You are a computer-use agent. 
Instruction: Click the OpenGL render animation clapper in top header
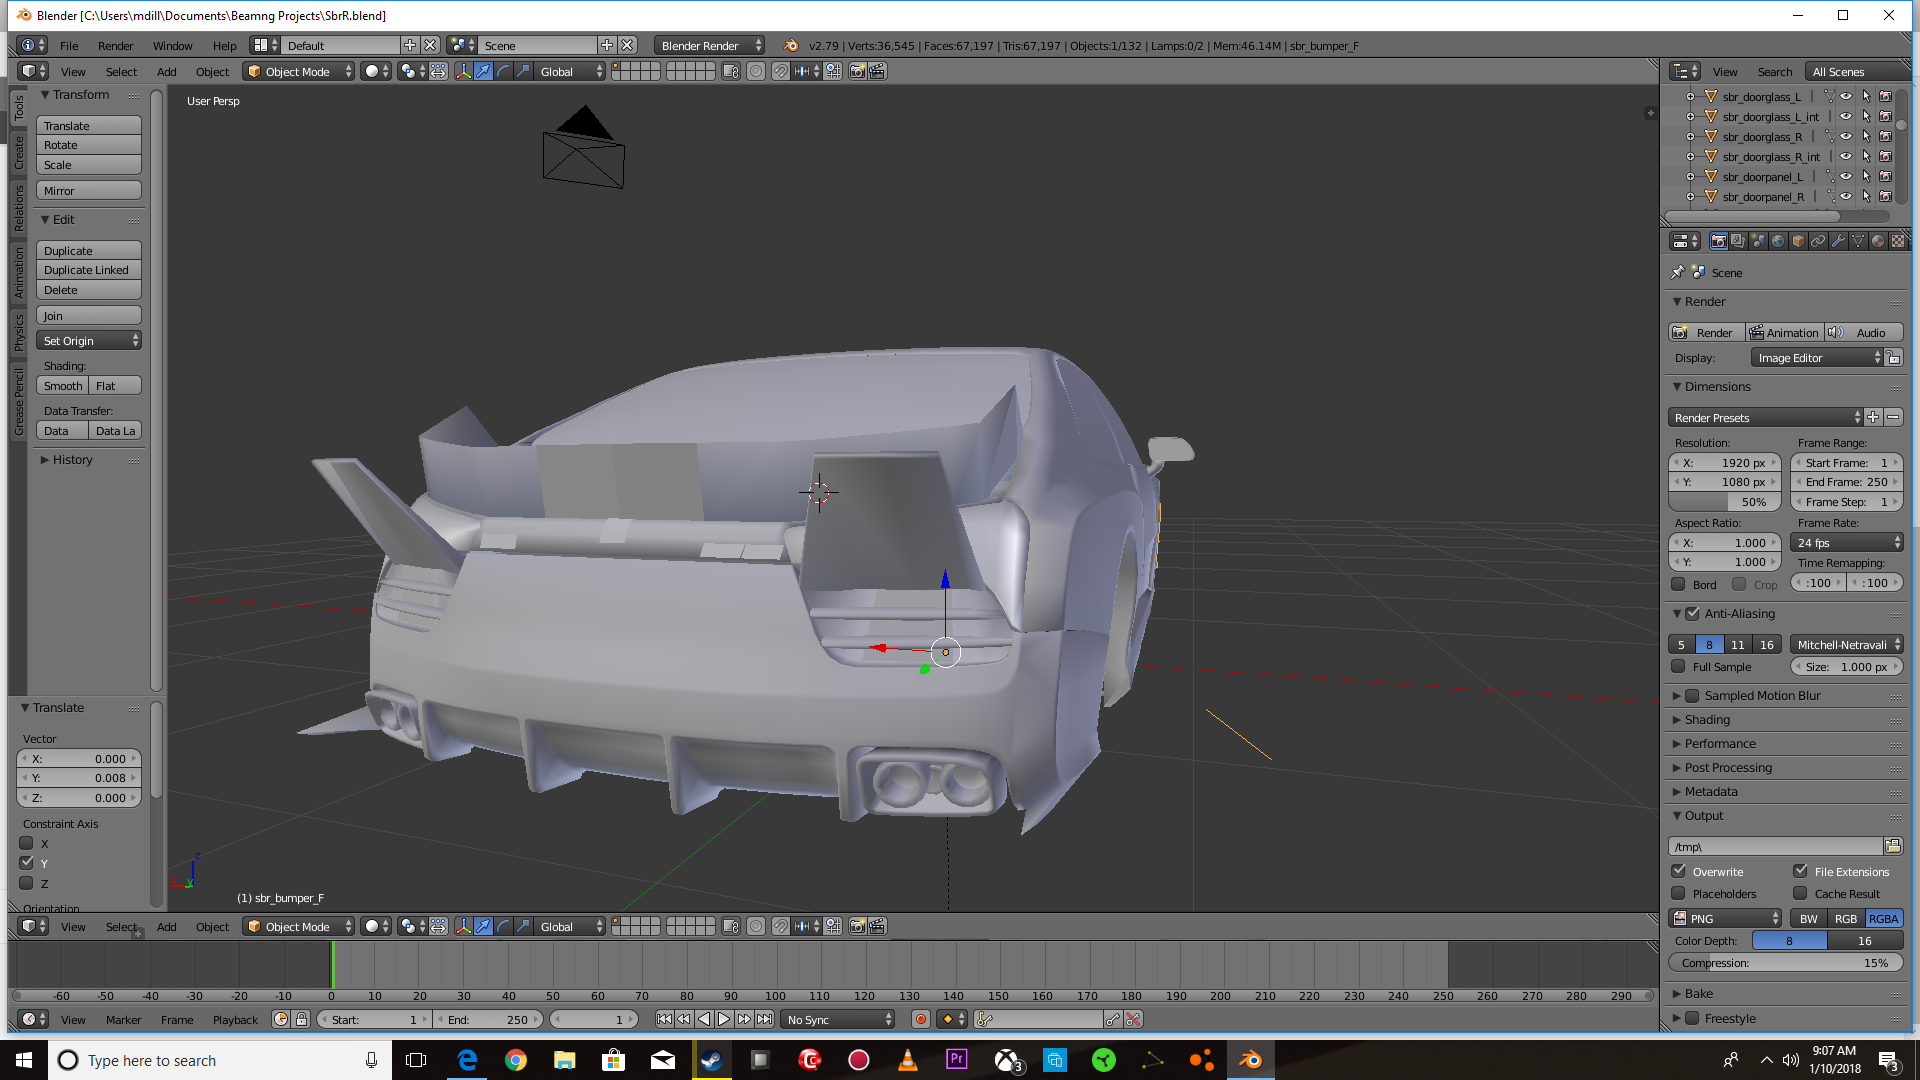pyautogui.click(x=877, y=72)
